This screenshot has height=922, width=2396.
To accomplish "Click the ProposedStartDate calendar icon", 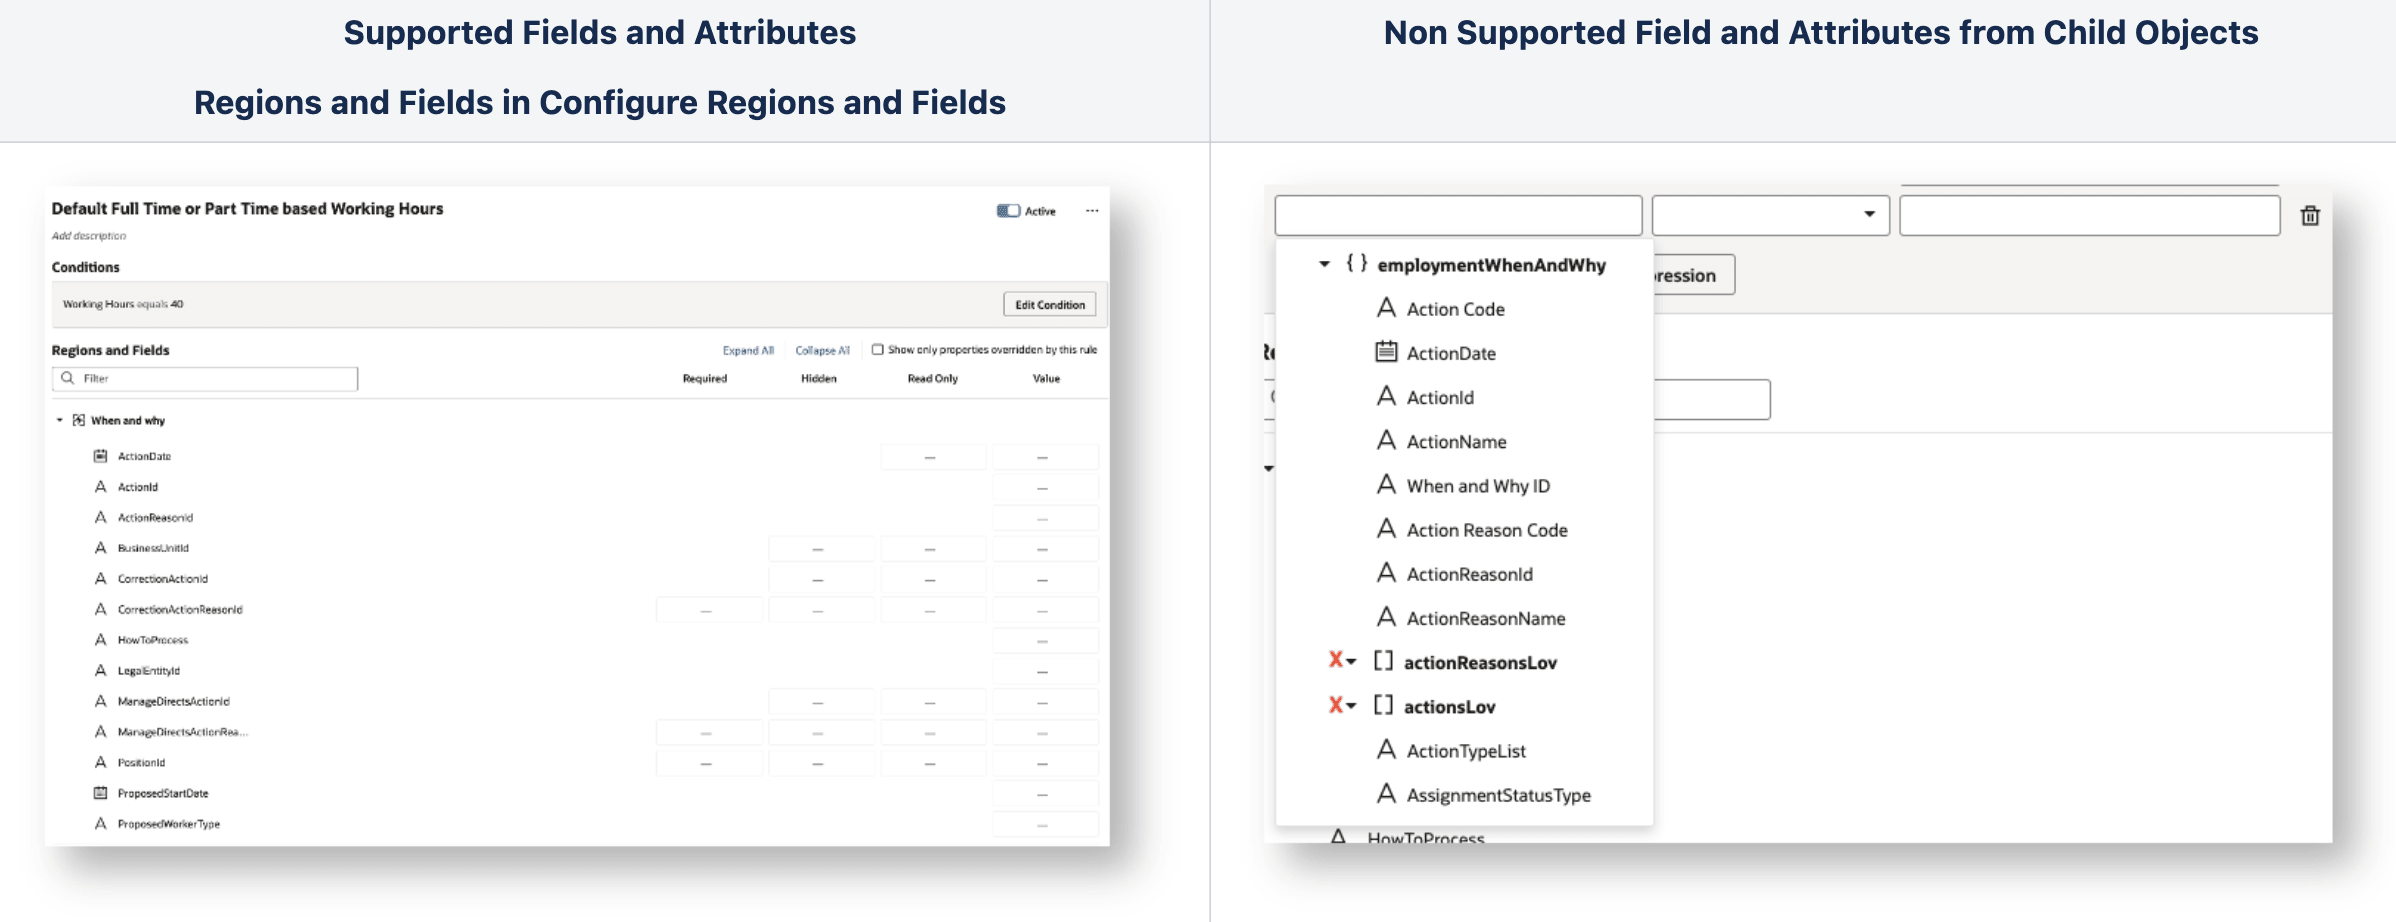I will 100,793.
